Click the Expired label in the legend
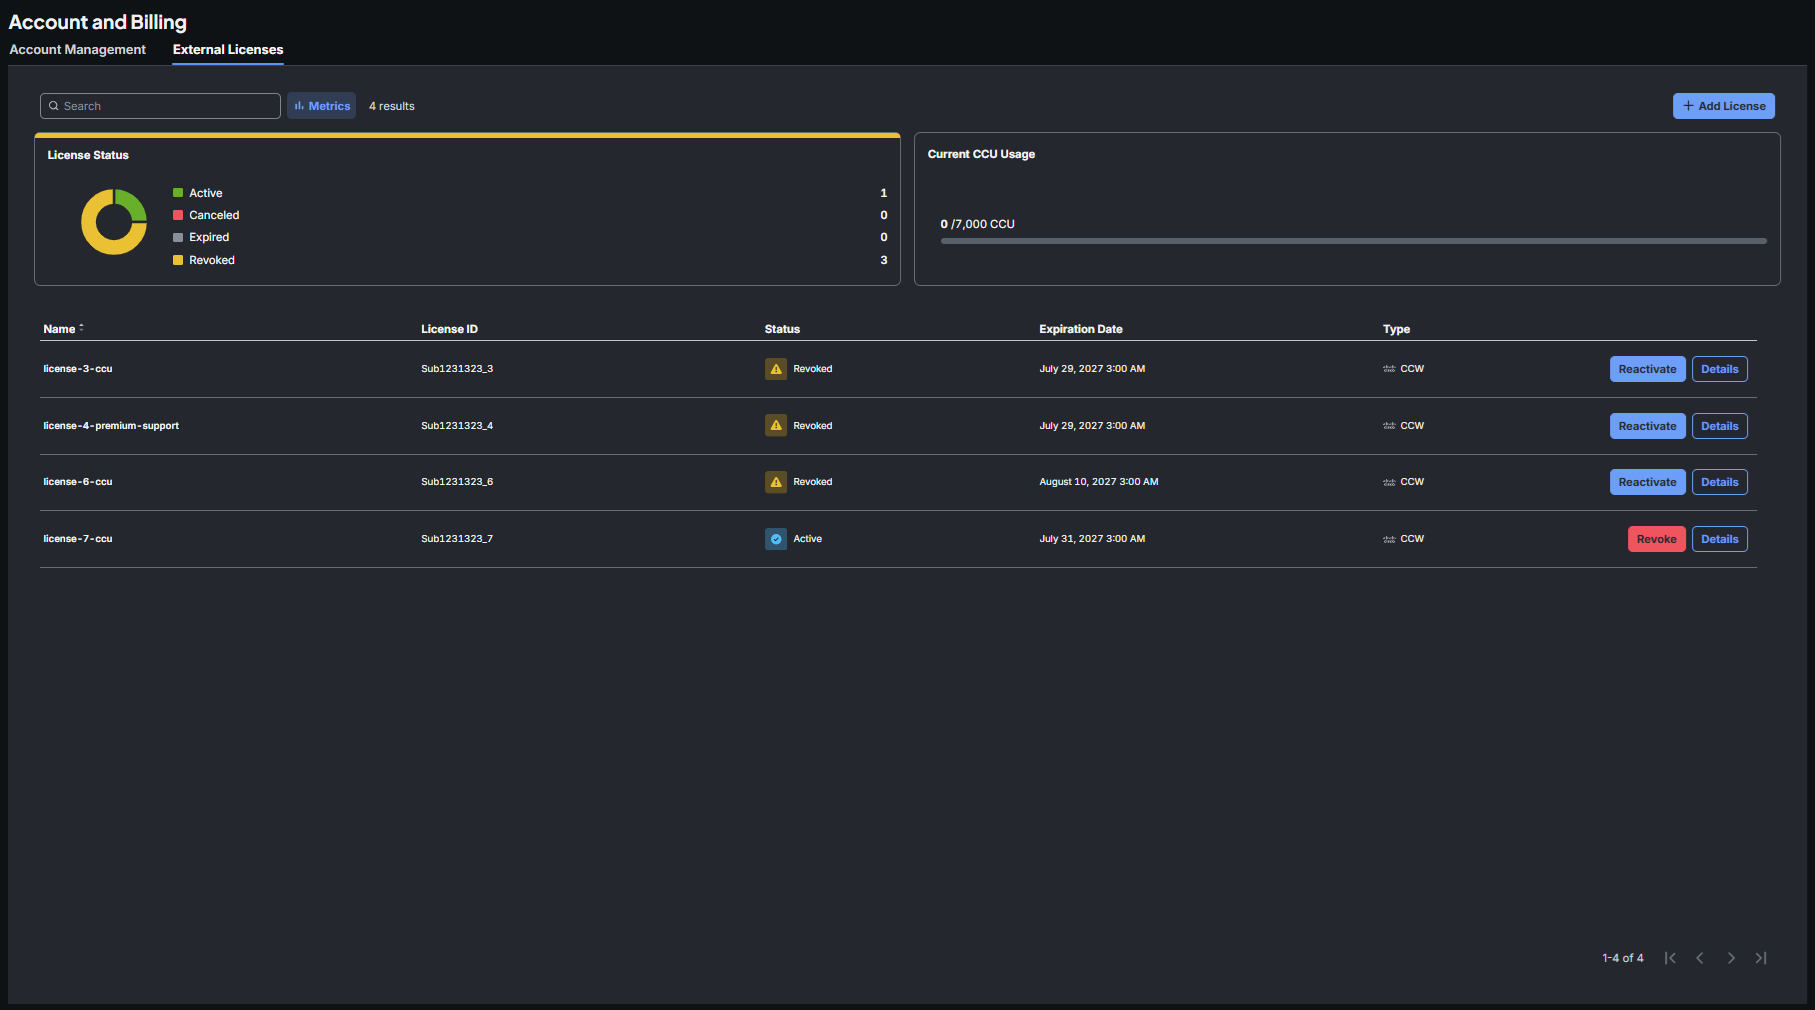 tap(209, 237)
